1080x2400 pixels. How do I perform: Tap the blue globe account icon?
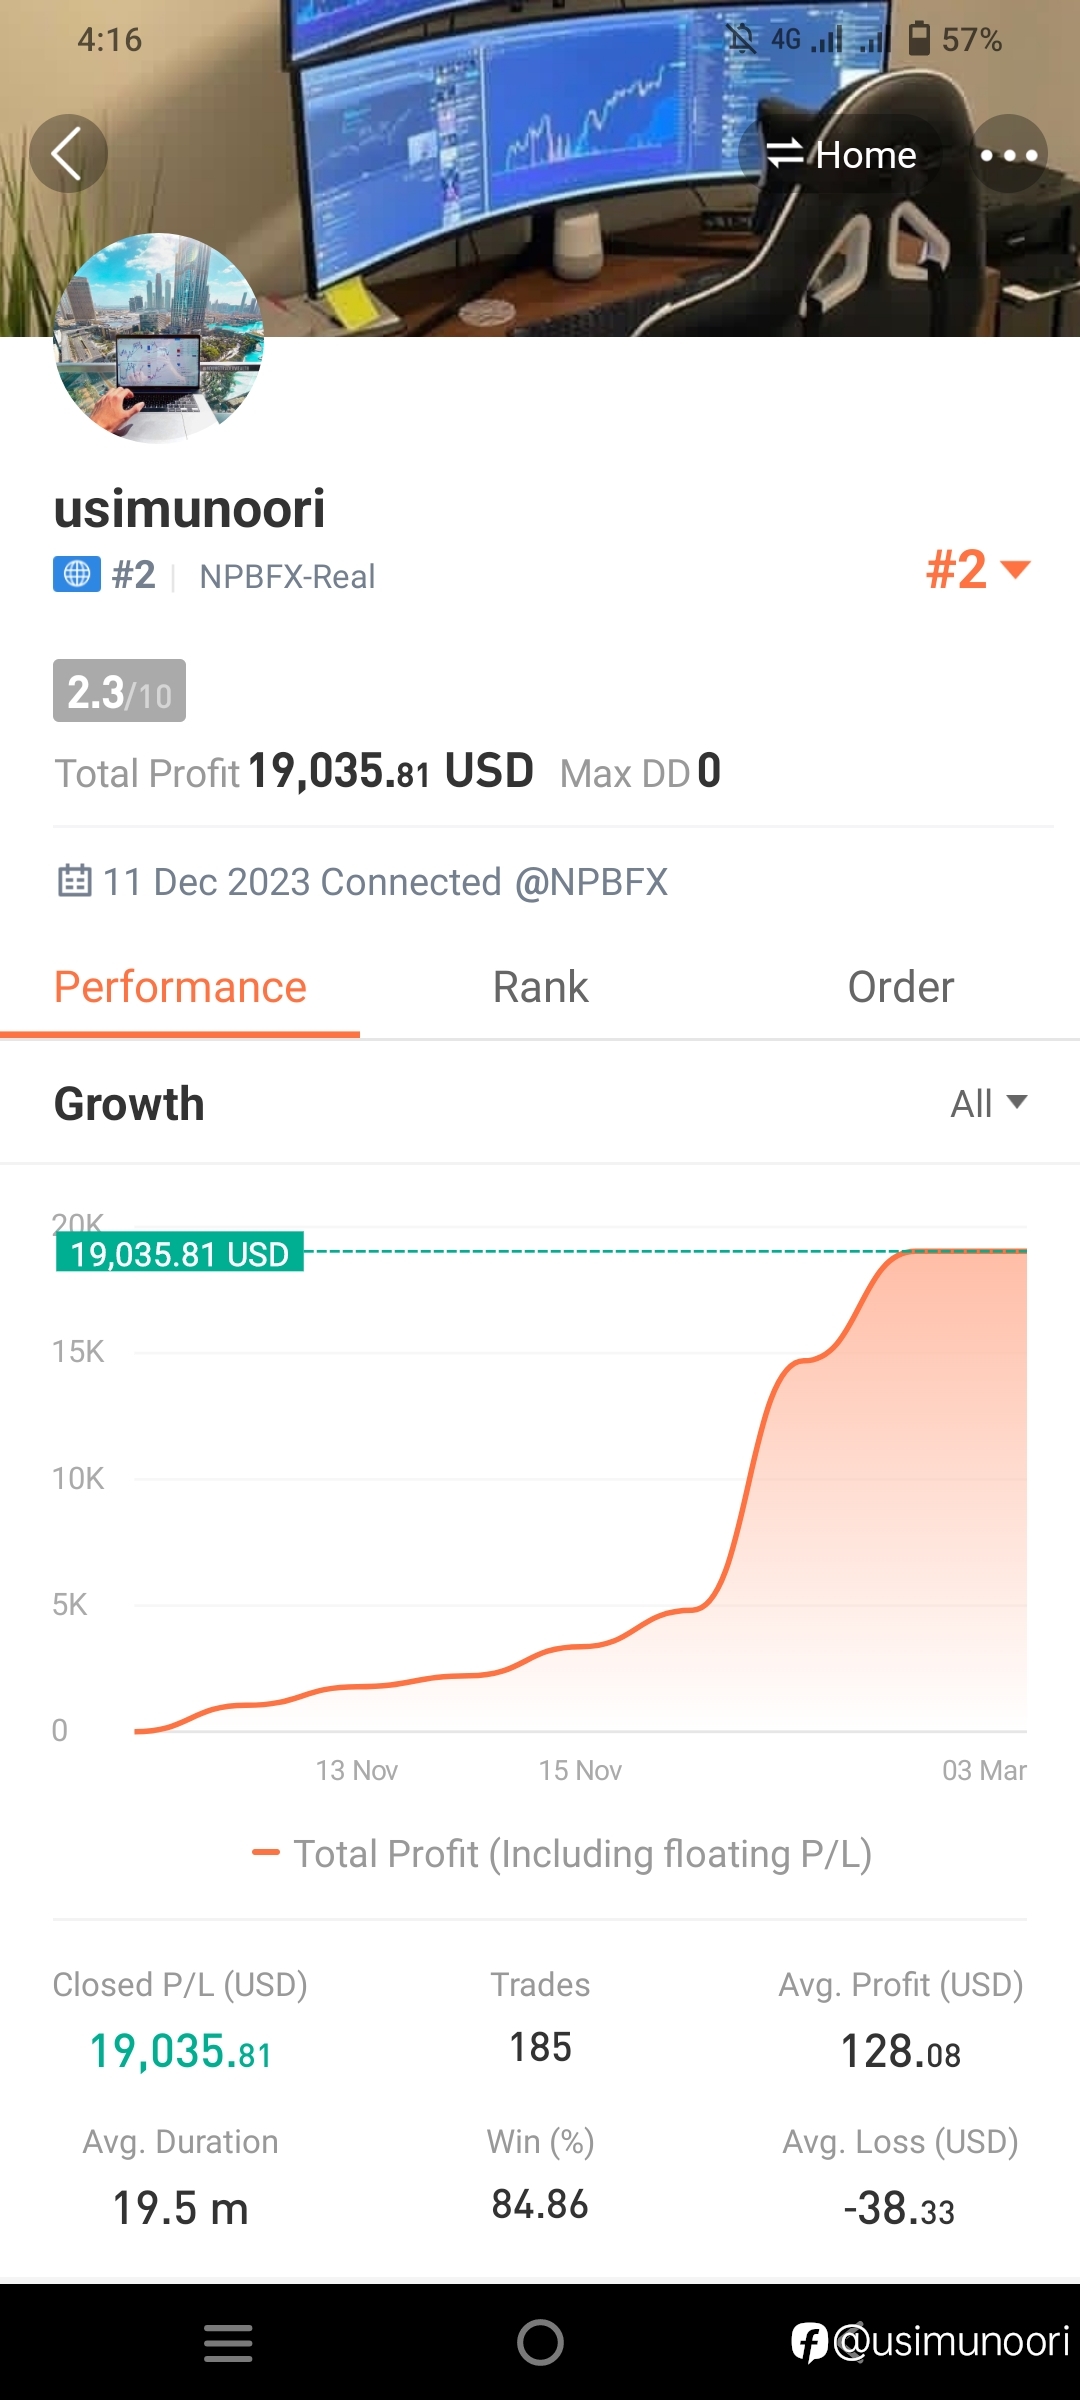77,575
